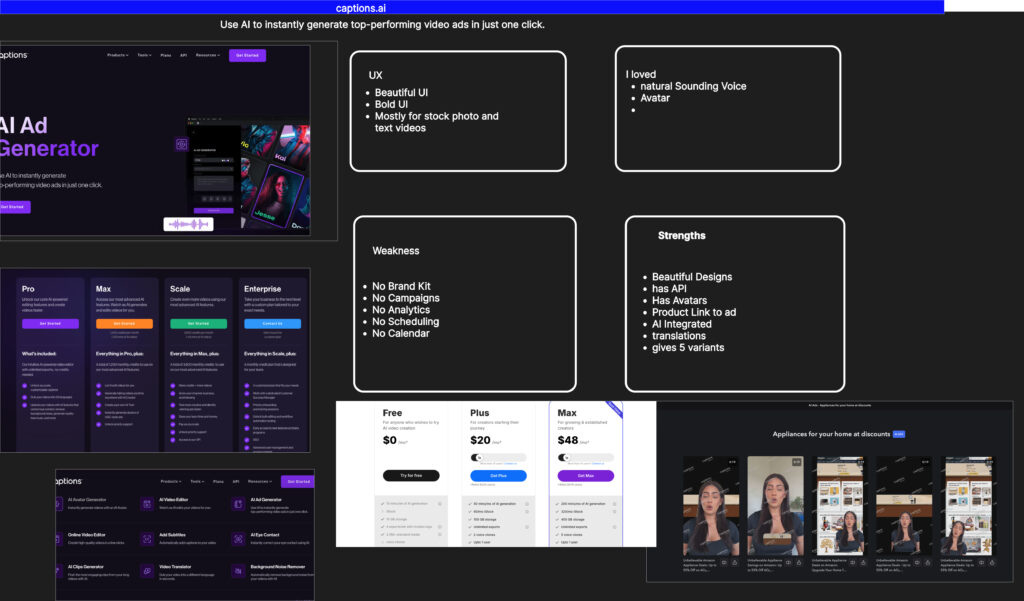Screen dimensions: 1024x601
Task: Select the API menu item in top navbar
Action: 183,55
